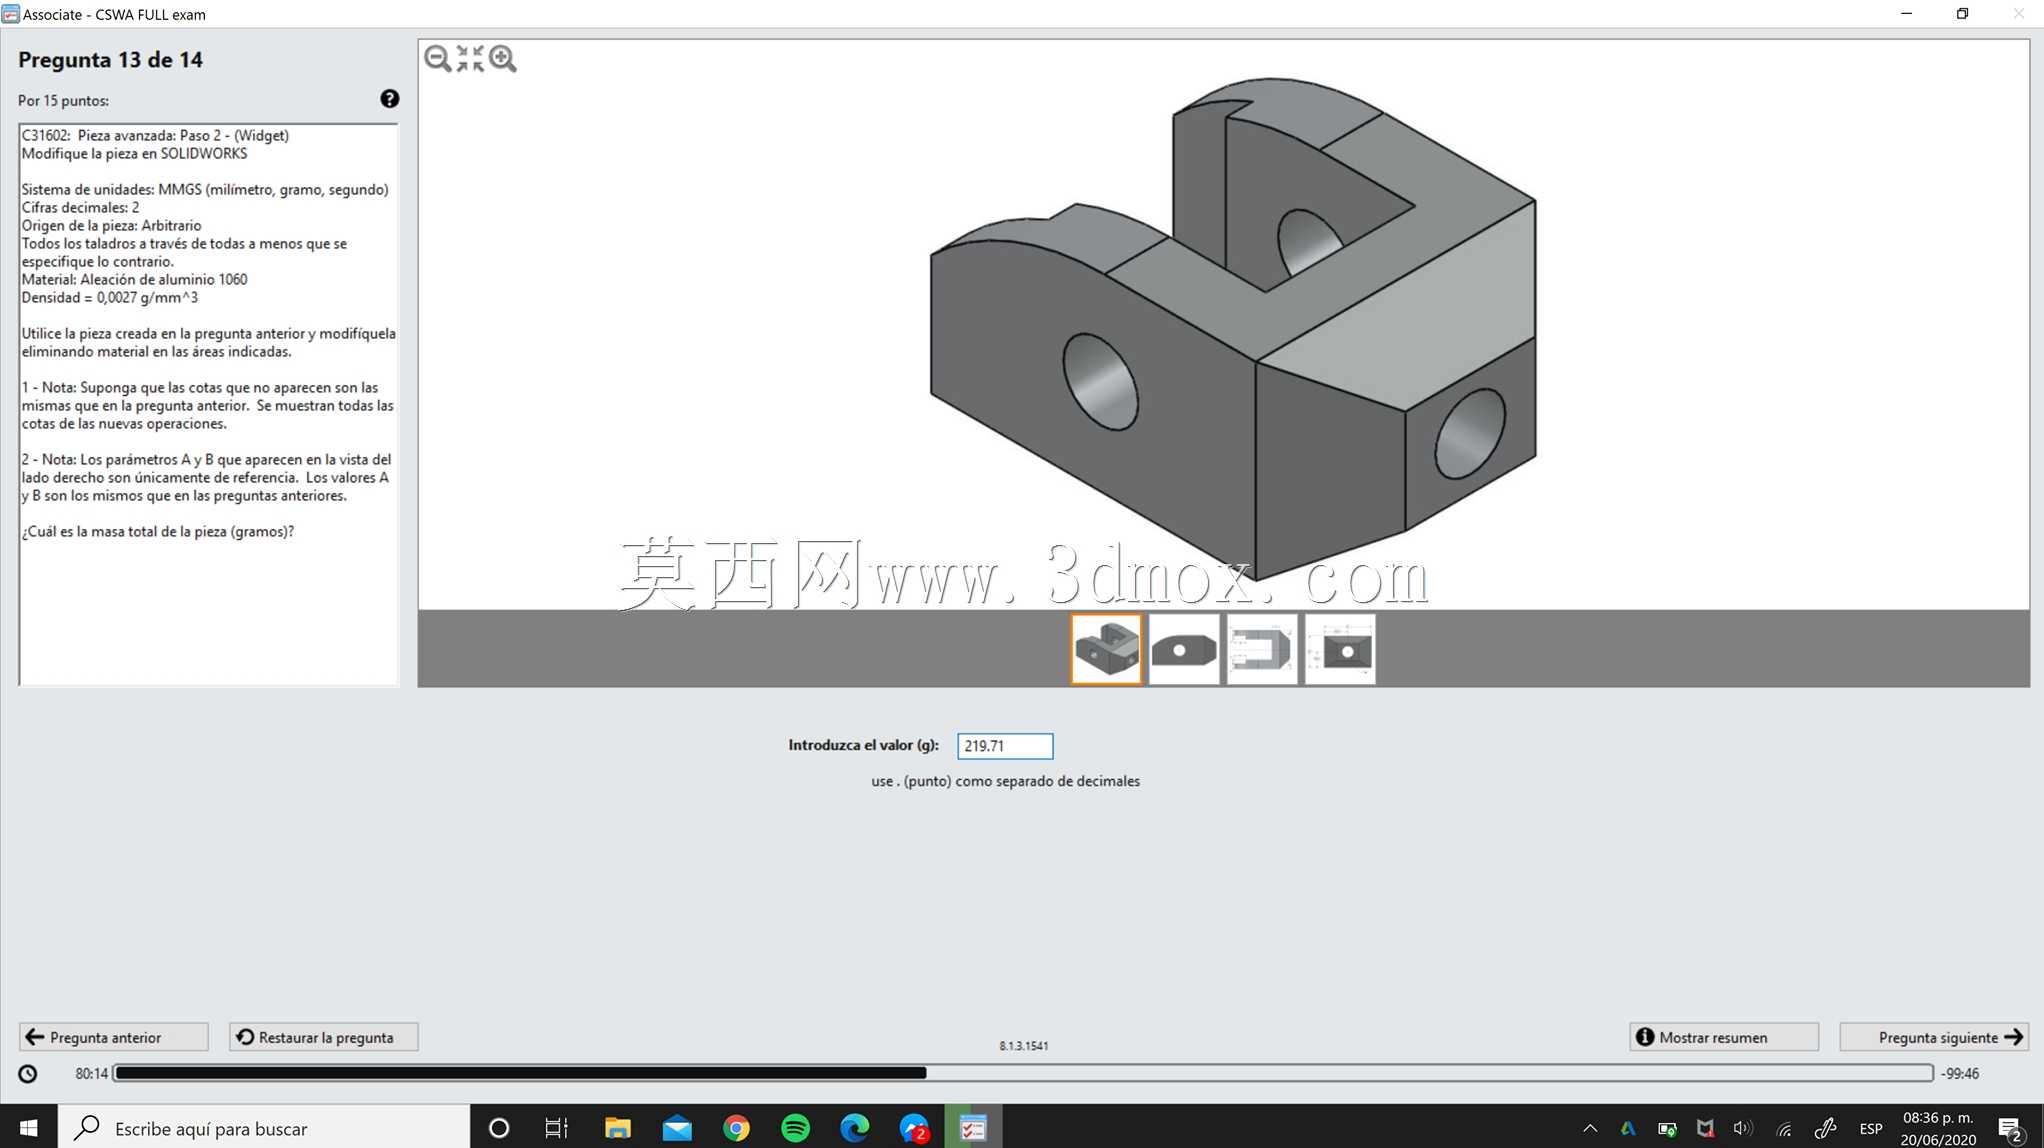Go to Pregunta anterior
Image resolution: width=2044 pixels, height=1148 pixels.
113,1037
